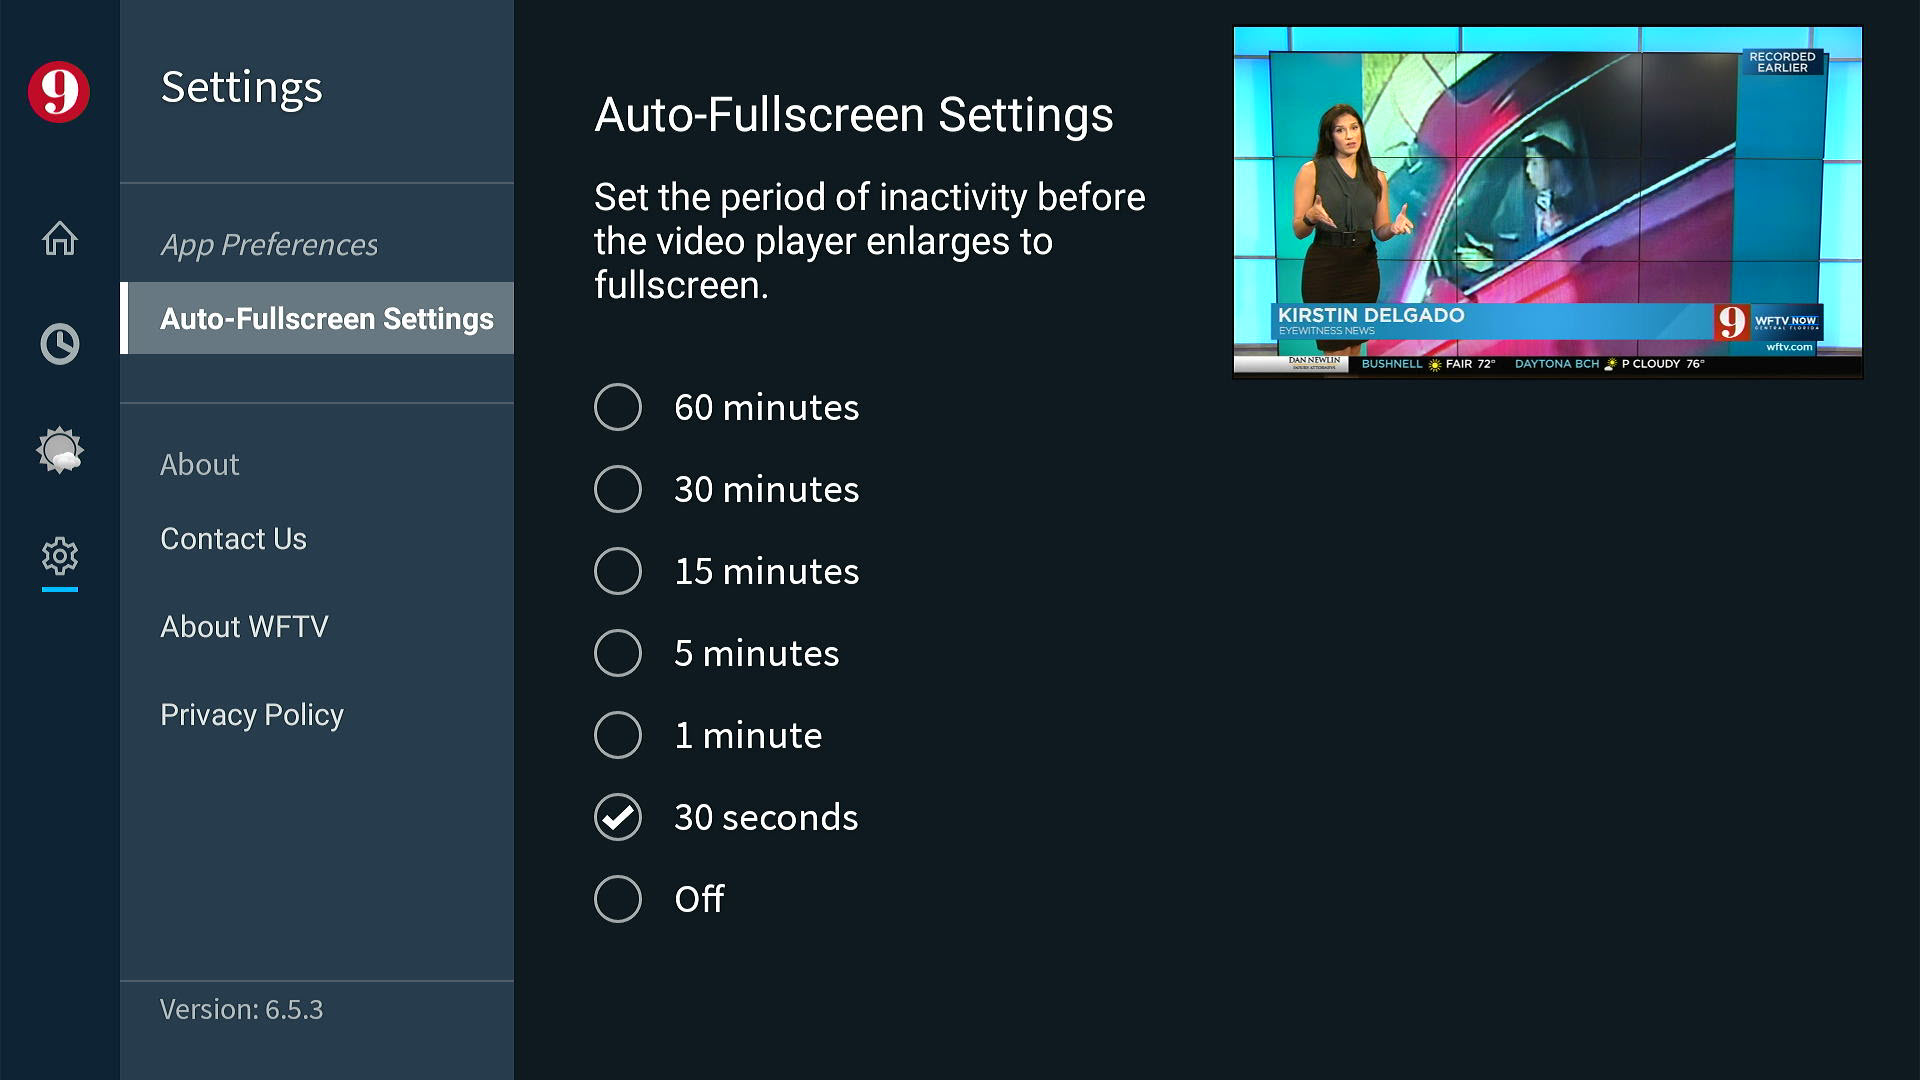This screenshot has height=1080, width=1920.
Task: Click the Version 6.5.3 label
Action: (241, 1010)
